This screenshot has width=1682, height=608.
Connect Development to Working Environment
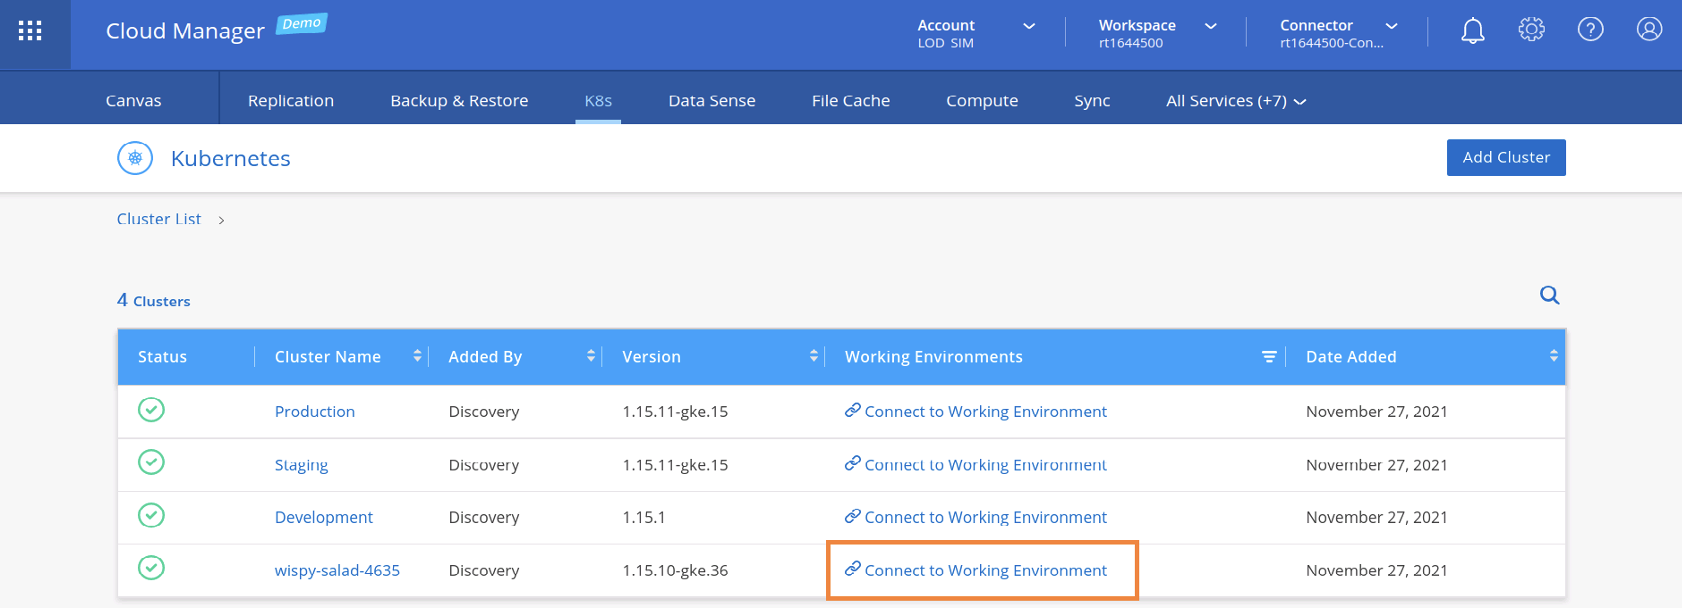pyautogui.click(x=976, y=517)
